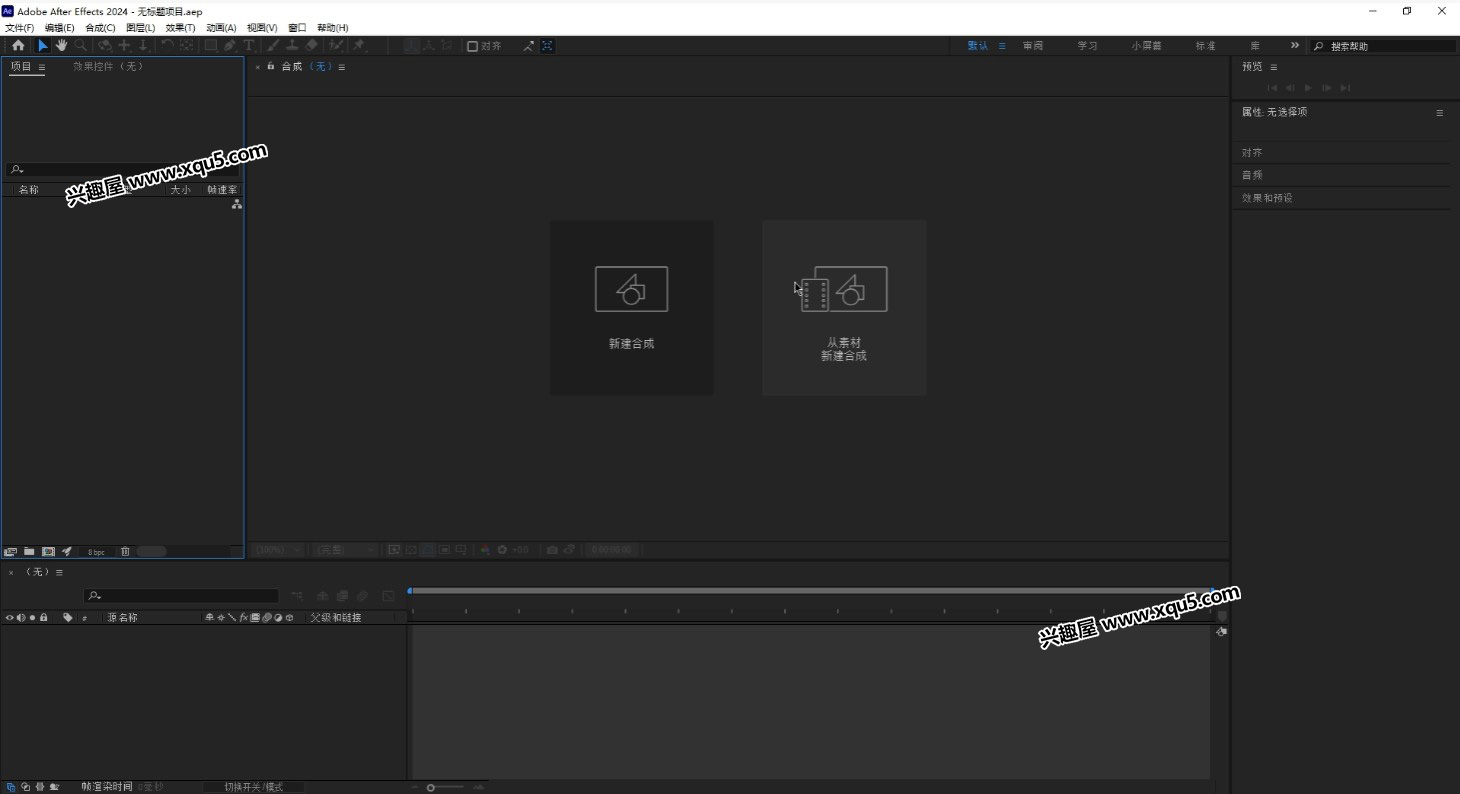
Task: Open the magnification (100%) dropdown
Action: click(278, 550)
